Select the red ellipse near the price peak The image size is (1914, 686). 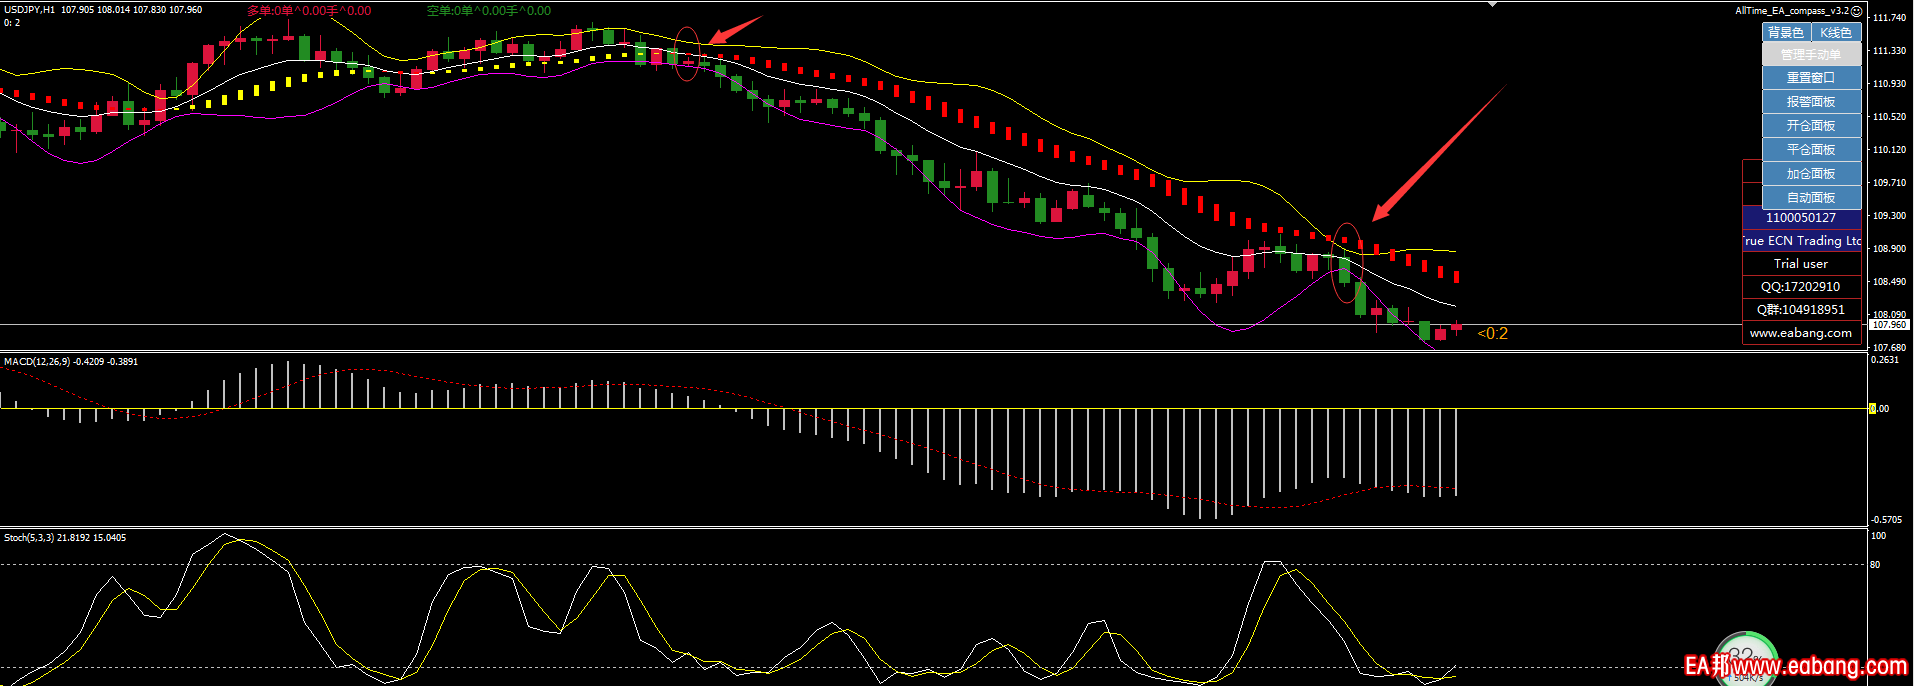tap(686, 54)
